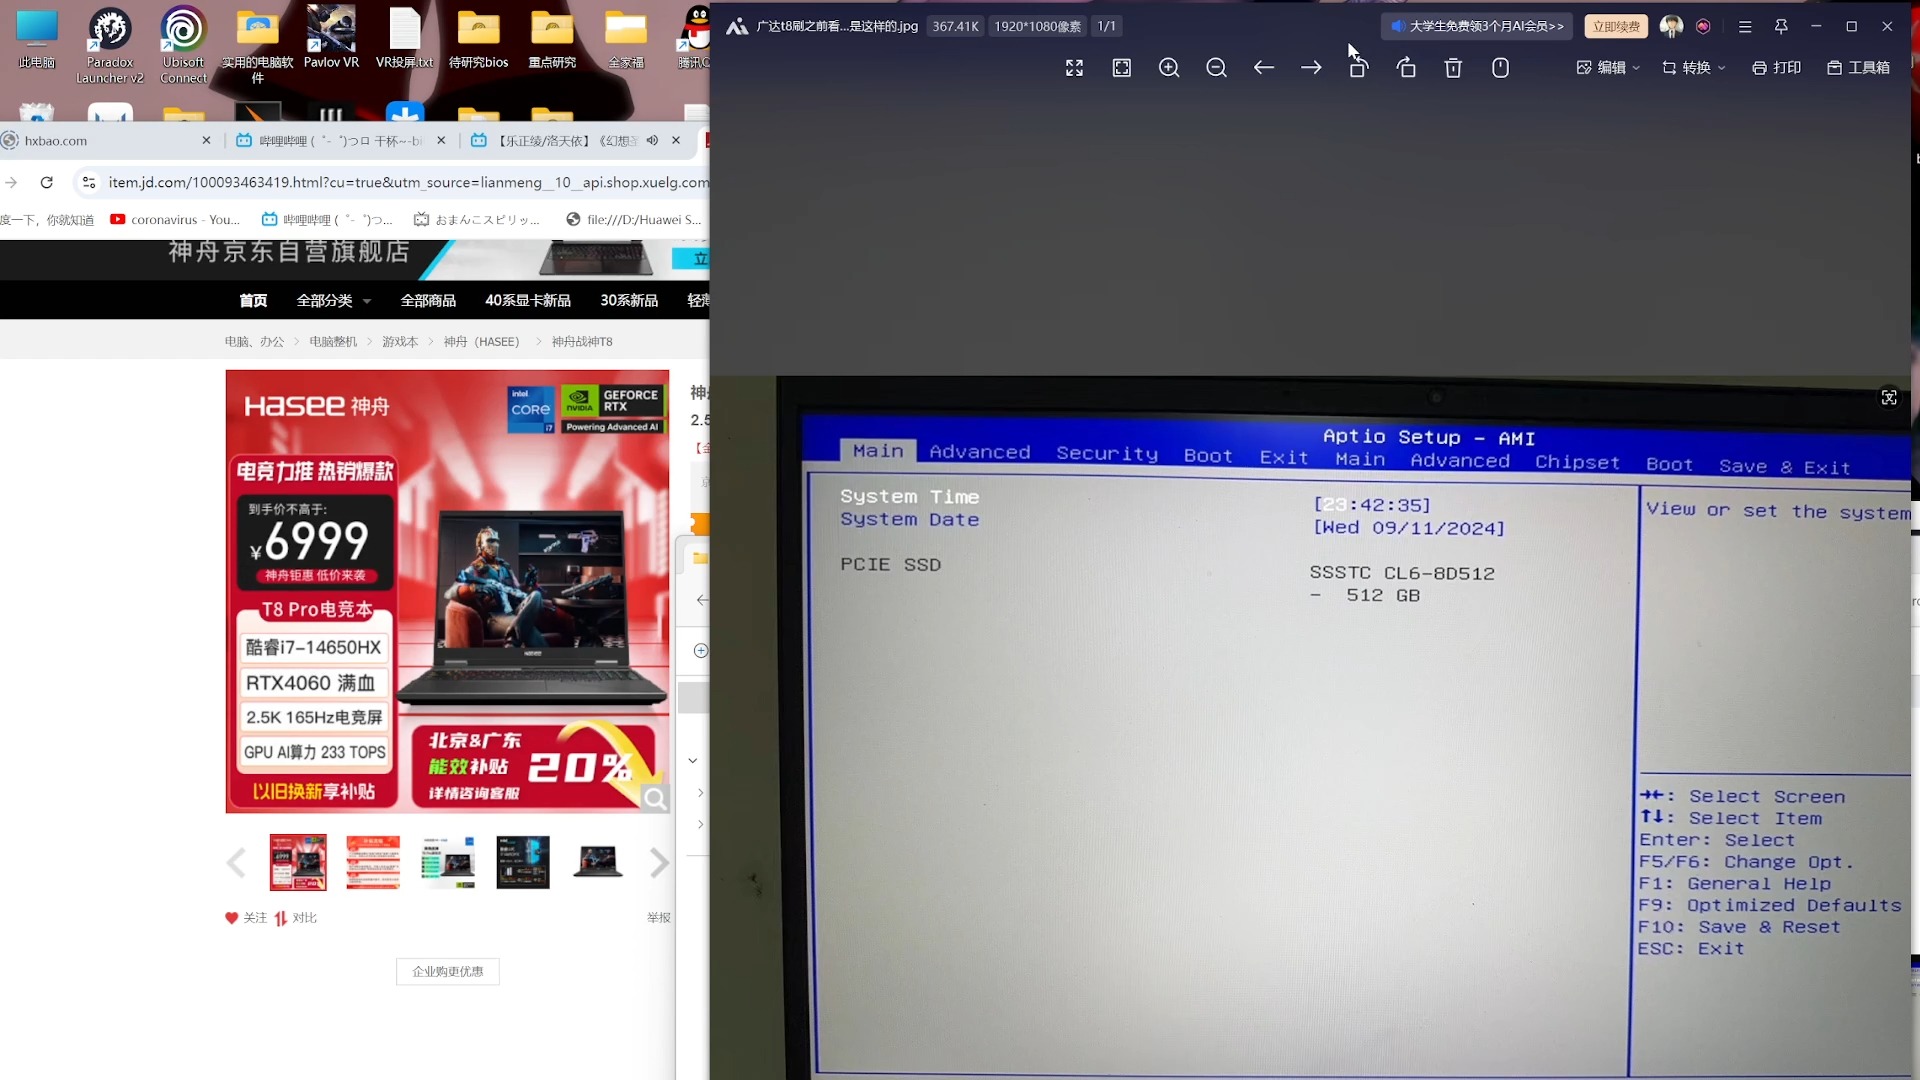
Task: Click the fullscreen expand icon in viewer
Action: [1073, 67]
